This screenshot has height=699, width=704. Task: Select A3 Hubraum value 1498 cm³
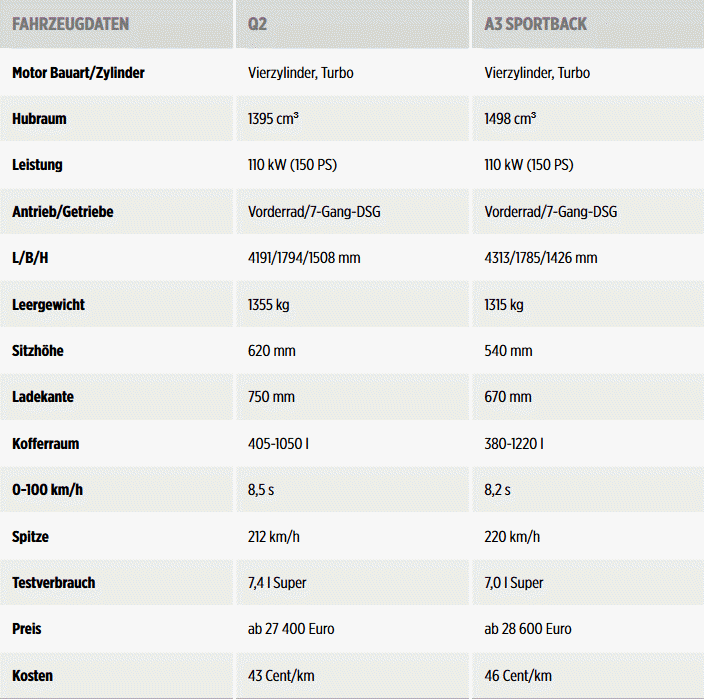510,119
